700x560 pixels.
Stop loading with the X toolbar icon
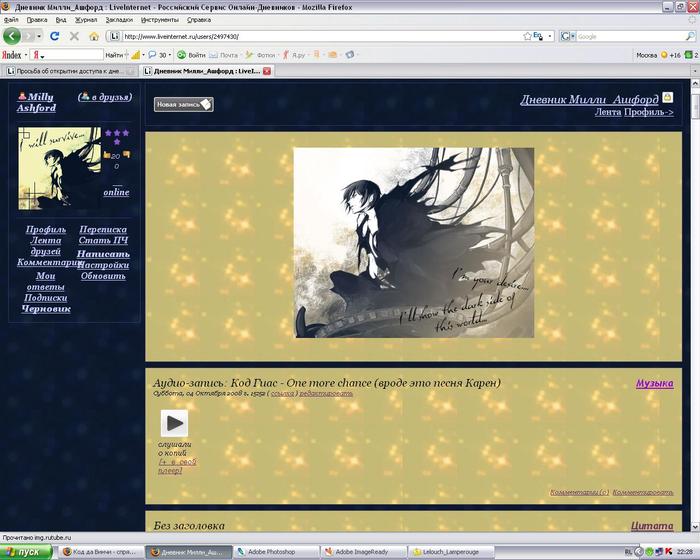(75, 36)
